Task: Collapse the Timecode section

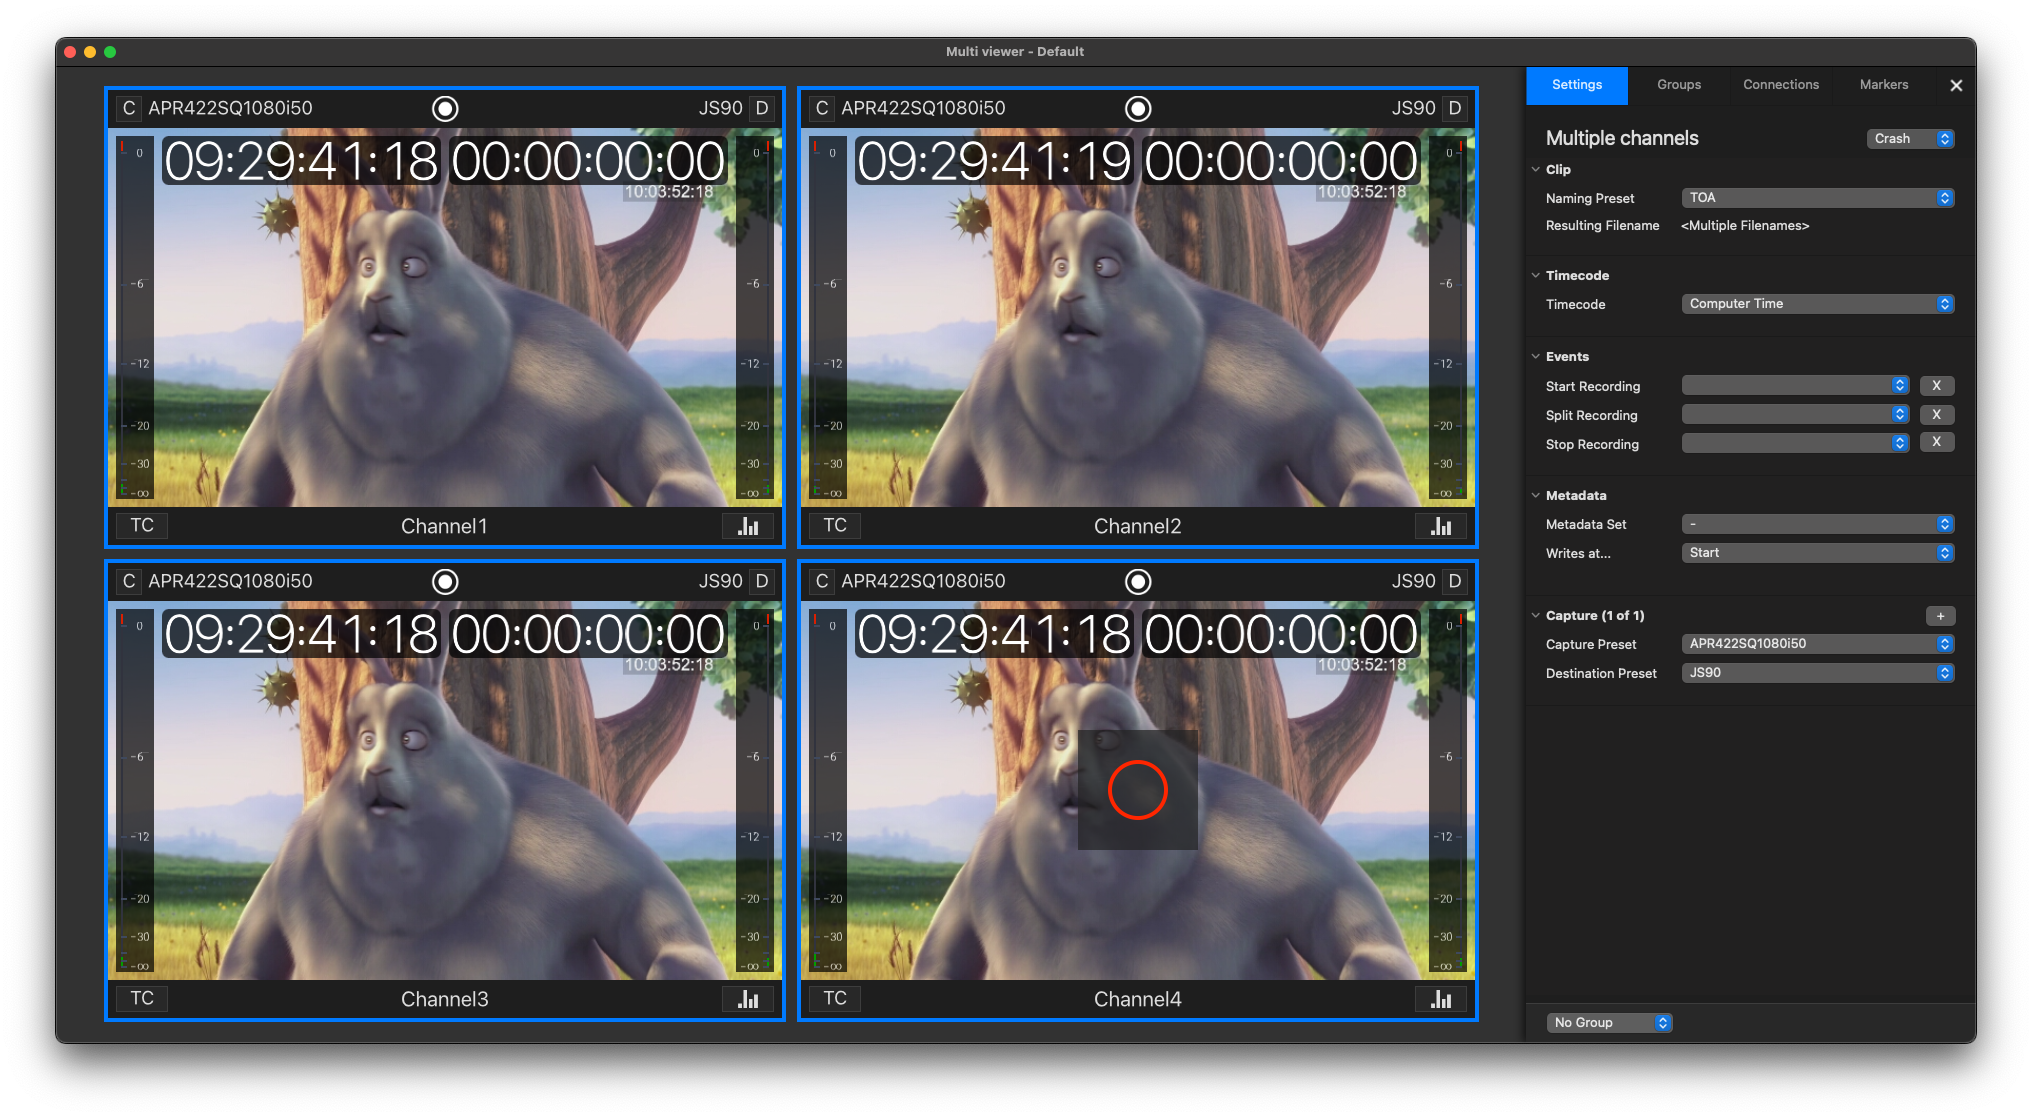Action: (x=1536, y=276)
